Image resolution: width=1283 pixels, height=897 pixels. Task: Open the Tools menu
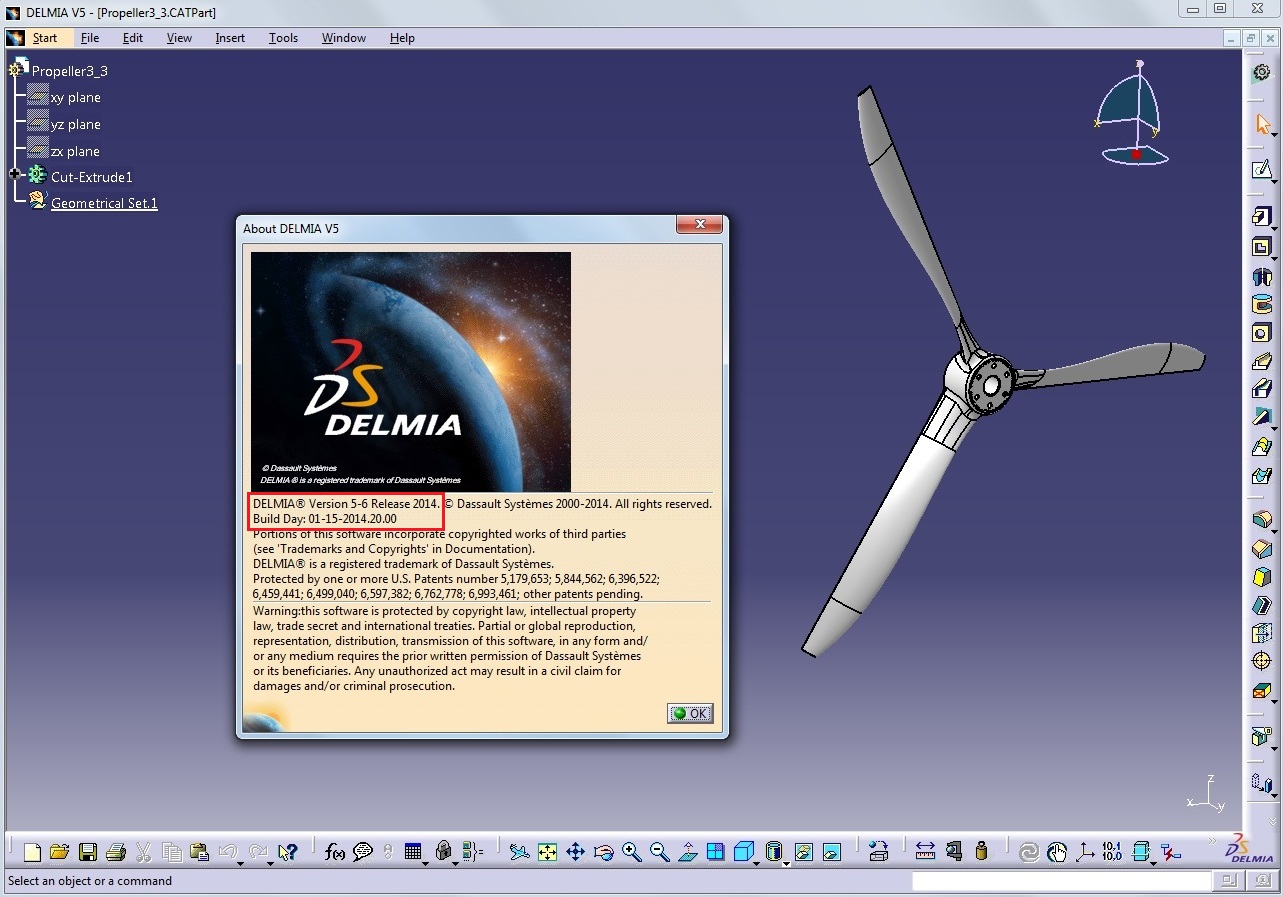(x=283, y=38)
